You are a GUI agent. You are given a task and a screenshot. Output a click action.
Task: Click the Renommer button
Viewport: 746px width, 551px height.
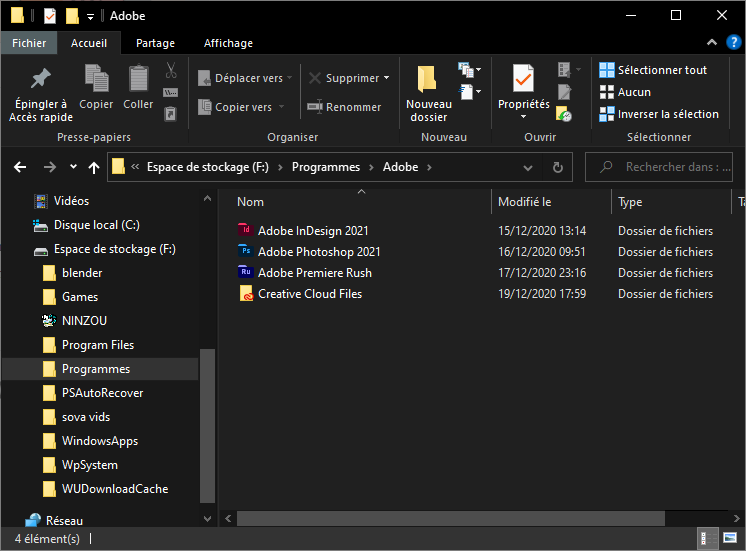click(344, 107)
